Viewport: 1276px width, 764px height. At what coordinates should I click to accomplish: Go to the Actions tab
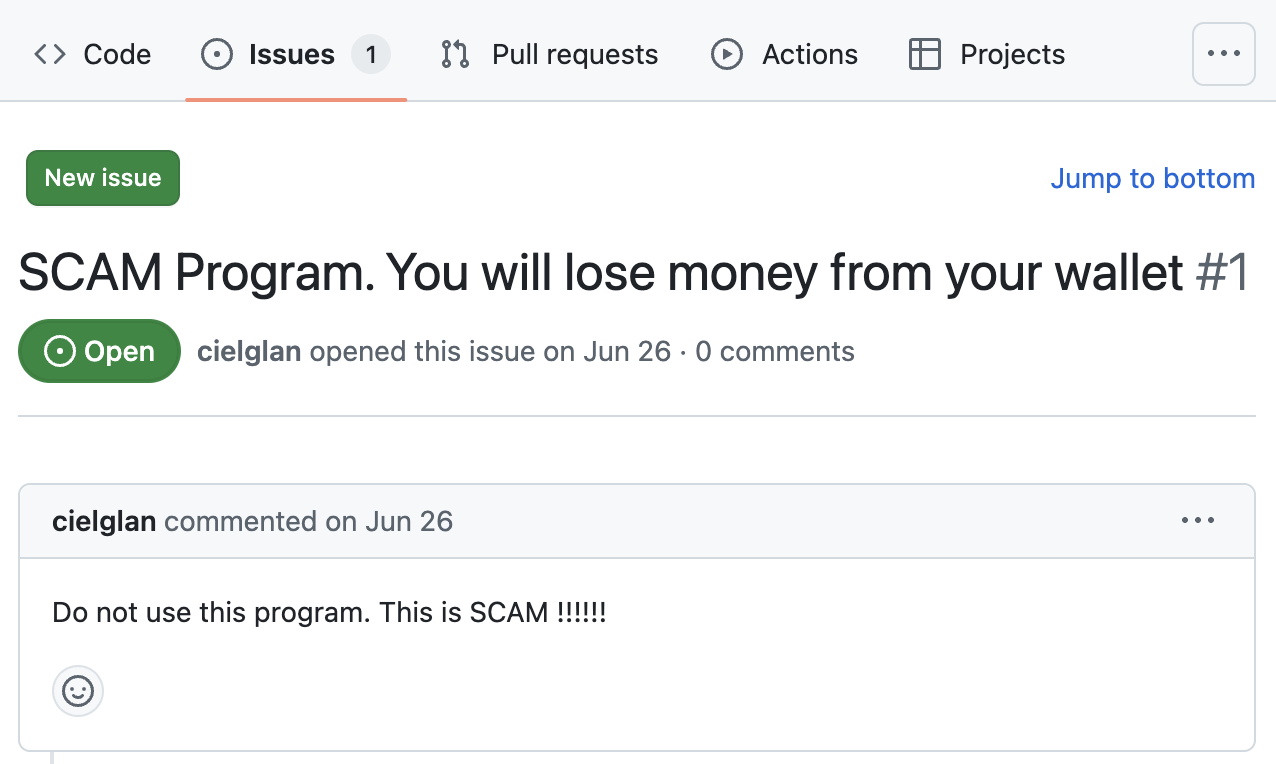point(809,54)
